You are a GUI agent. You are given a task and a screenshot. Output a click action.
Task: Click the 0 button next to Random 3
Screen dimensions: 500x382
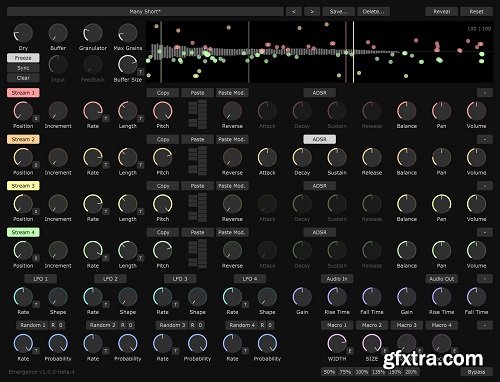[x=200, y=325]
